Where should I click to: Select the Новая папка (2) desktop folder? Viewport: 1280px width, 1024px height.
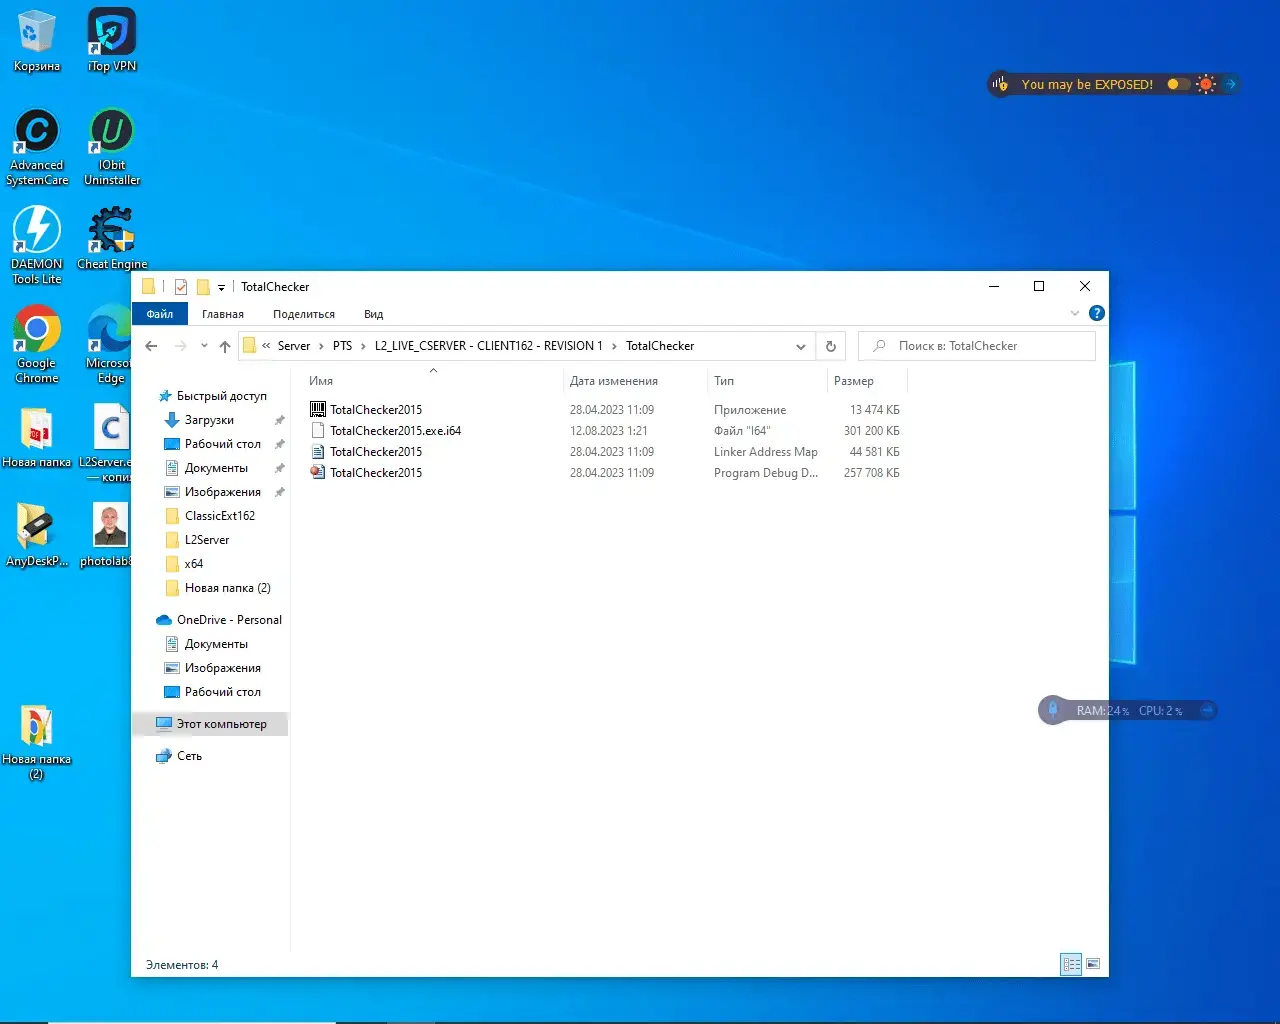37,741
